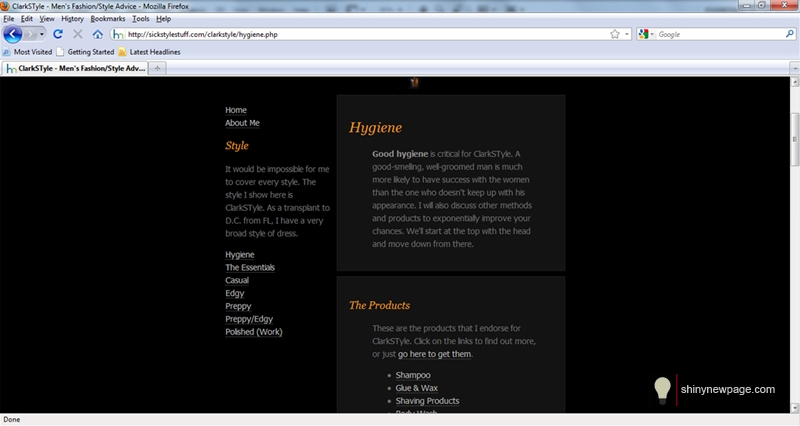Open the Tools menu

click(x=141, y=19)
